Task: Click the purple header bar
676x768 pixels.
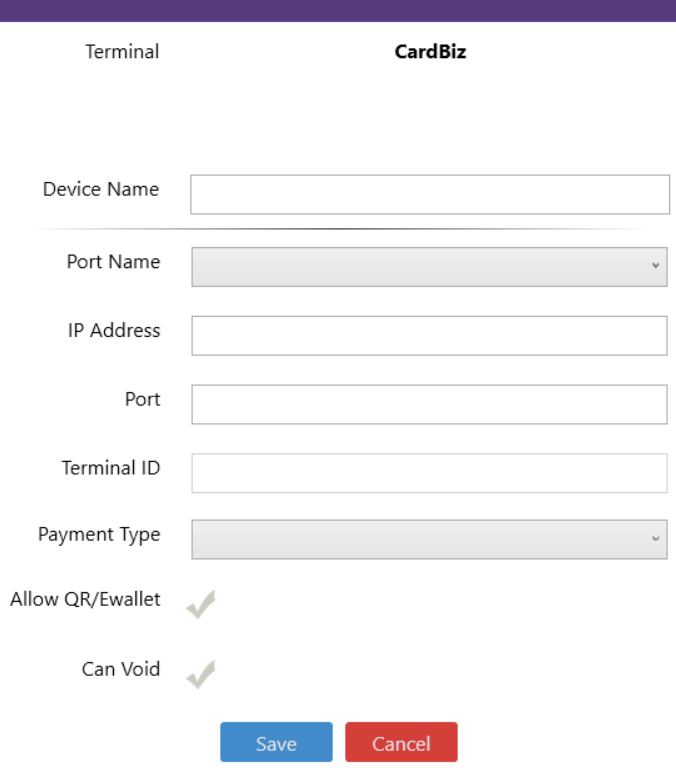Action: 338,10
